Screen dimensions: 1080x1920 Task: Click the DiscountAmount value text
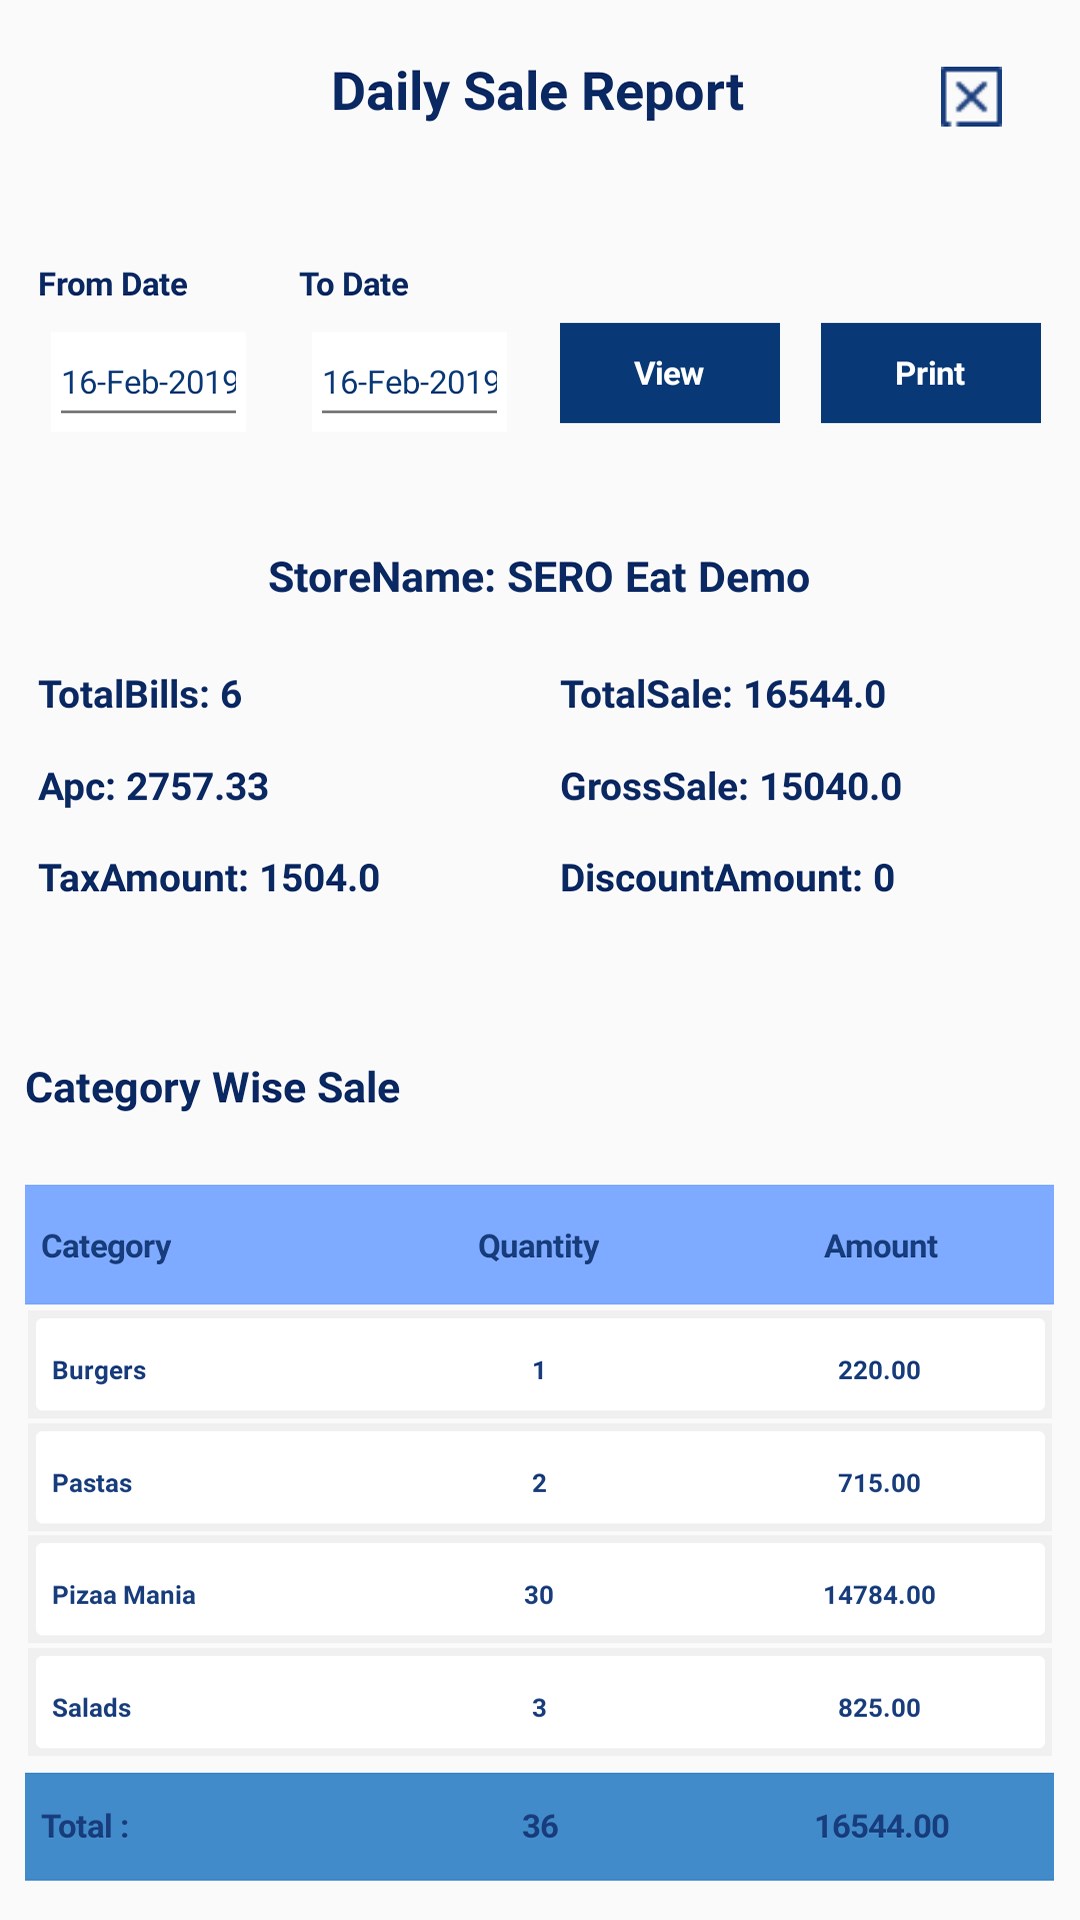click(x=727, y=879)
